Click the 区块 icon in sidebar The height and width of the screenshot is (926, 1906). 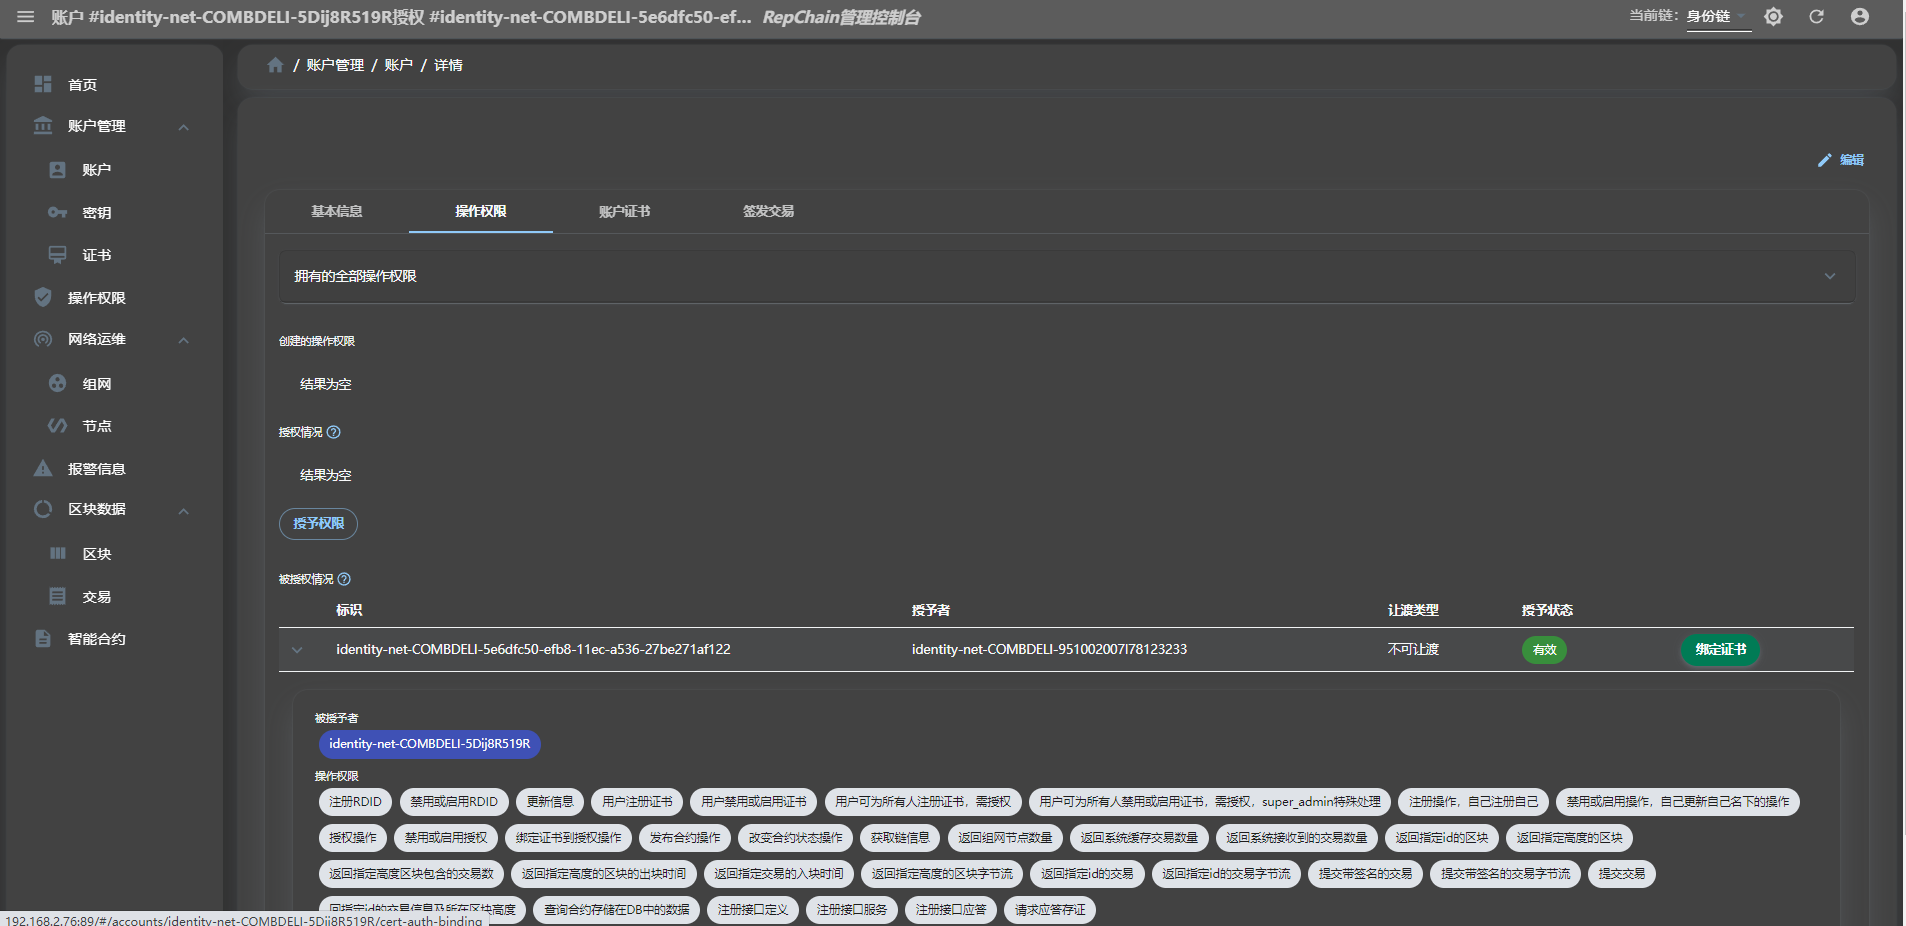58,553
